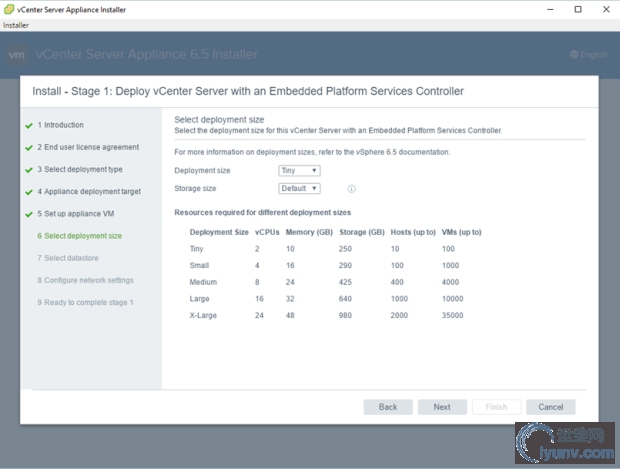The height and width of the screenshot is (469, 620).
Task: Click the vCPUs column header
Action: coord(267,232)
